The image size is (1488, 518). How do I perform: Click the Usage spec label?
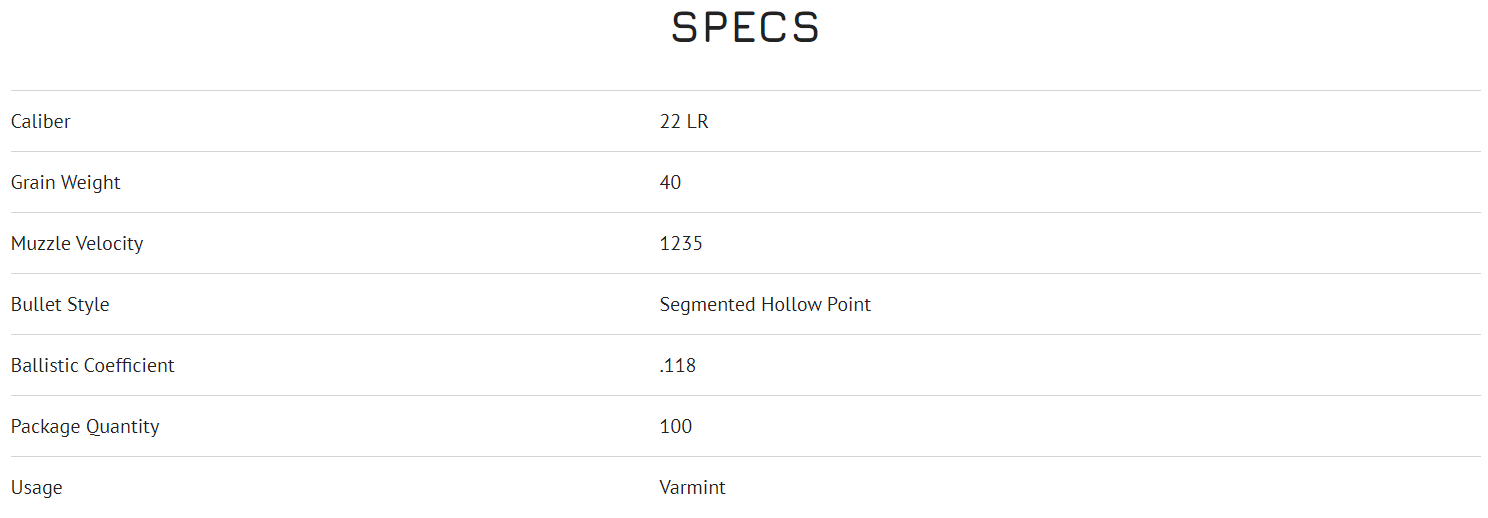(37, 488)
